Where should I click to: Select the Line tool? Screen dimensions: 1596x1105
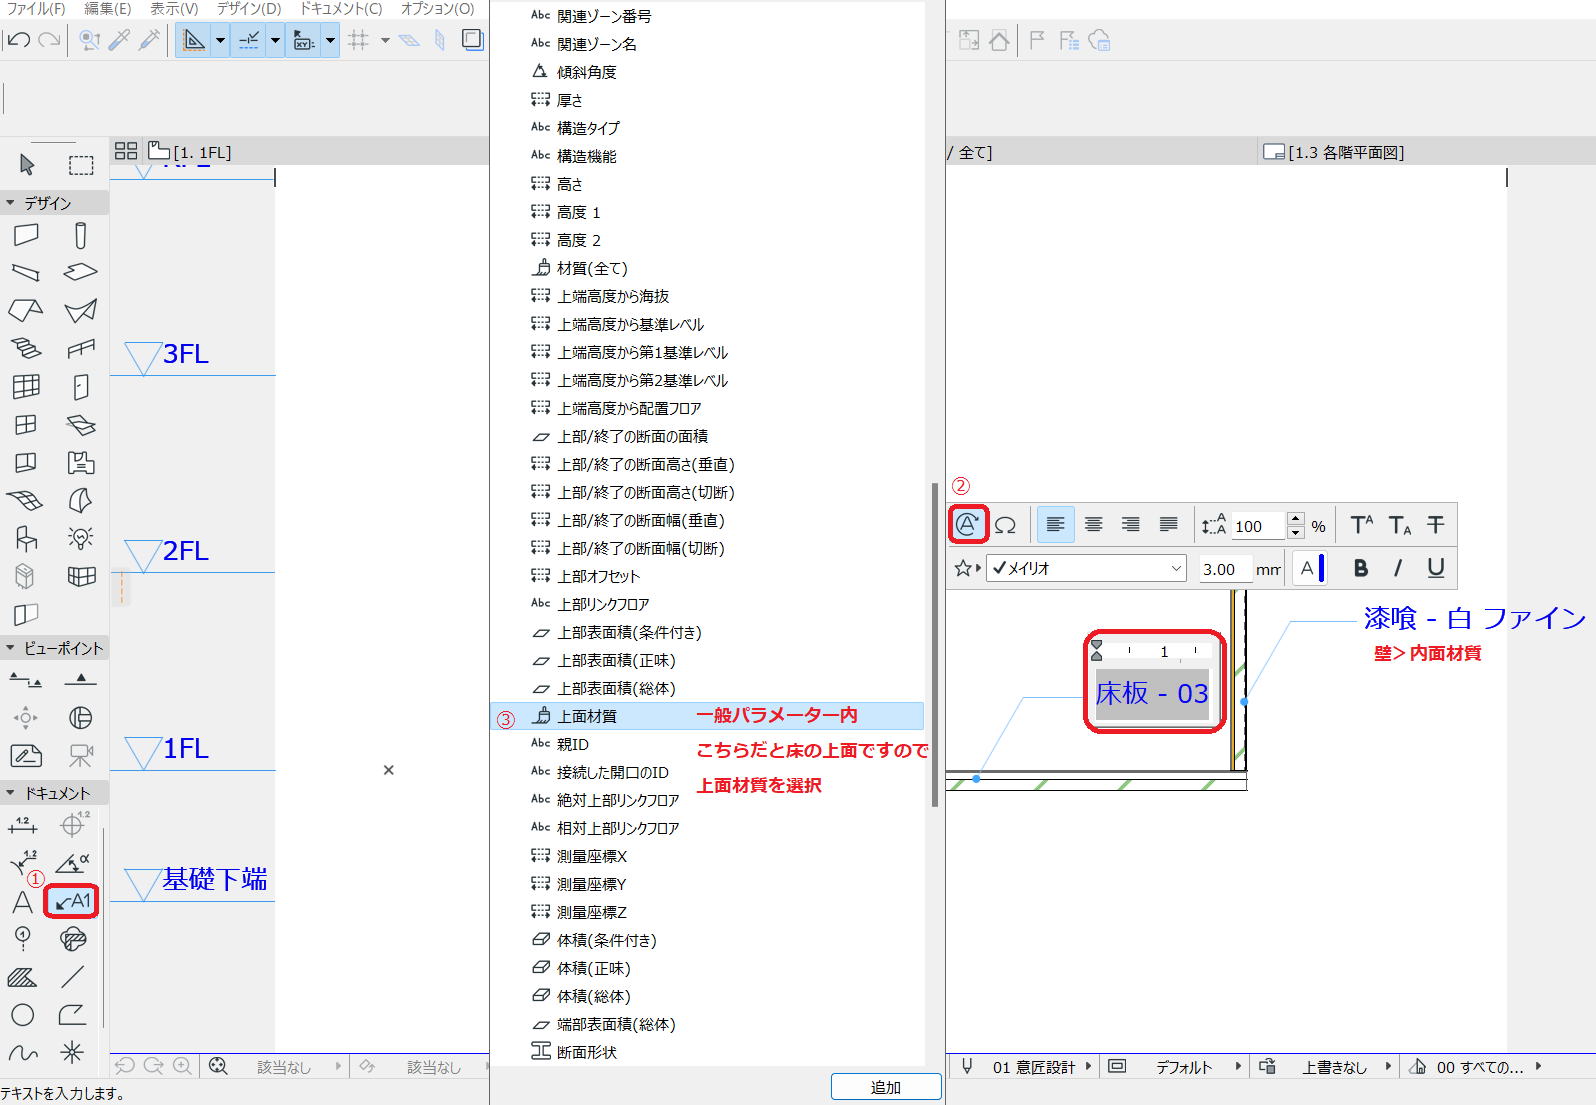point(72,977)
